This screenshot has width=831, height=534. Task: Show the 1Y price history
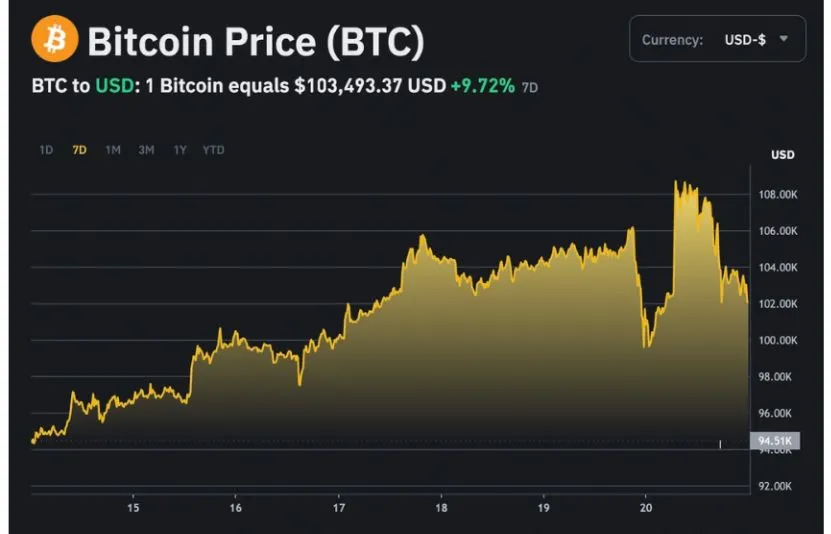point(180,150)
